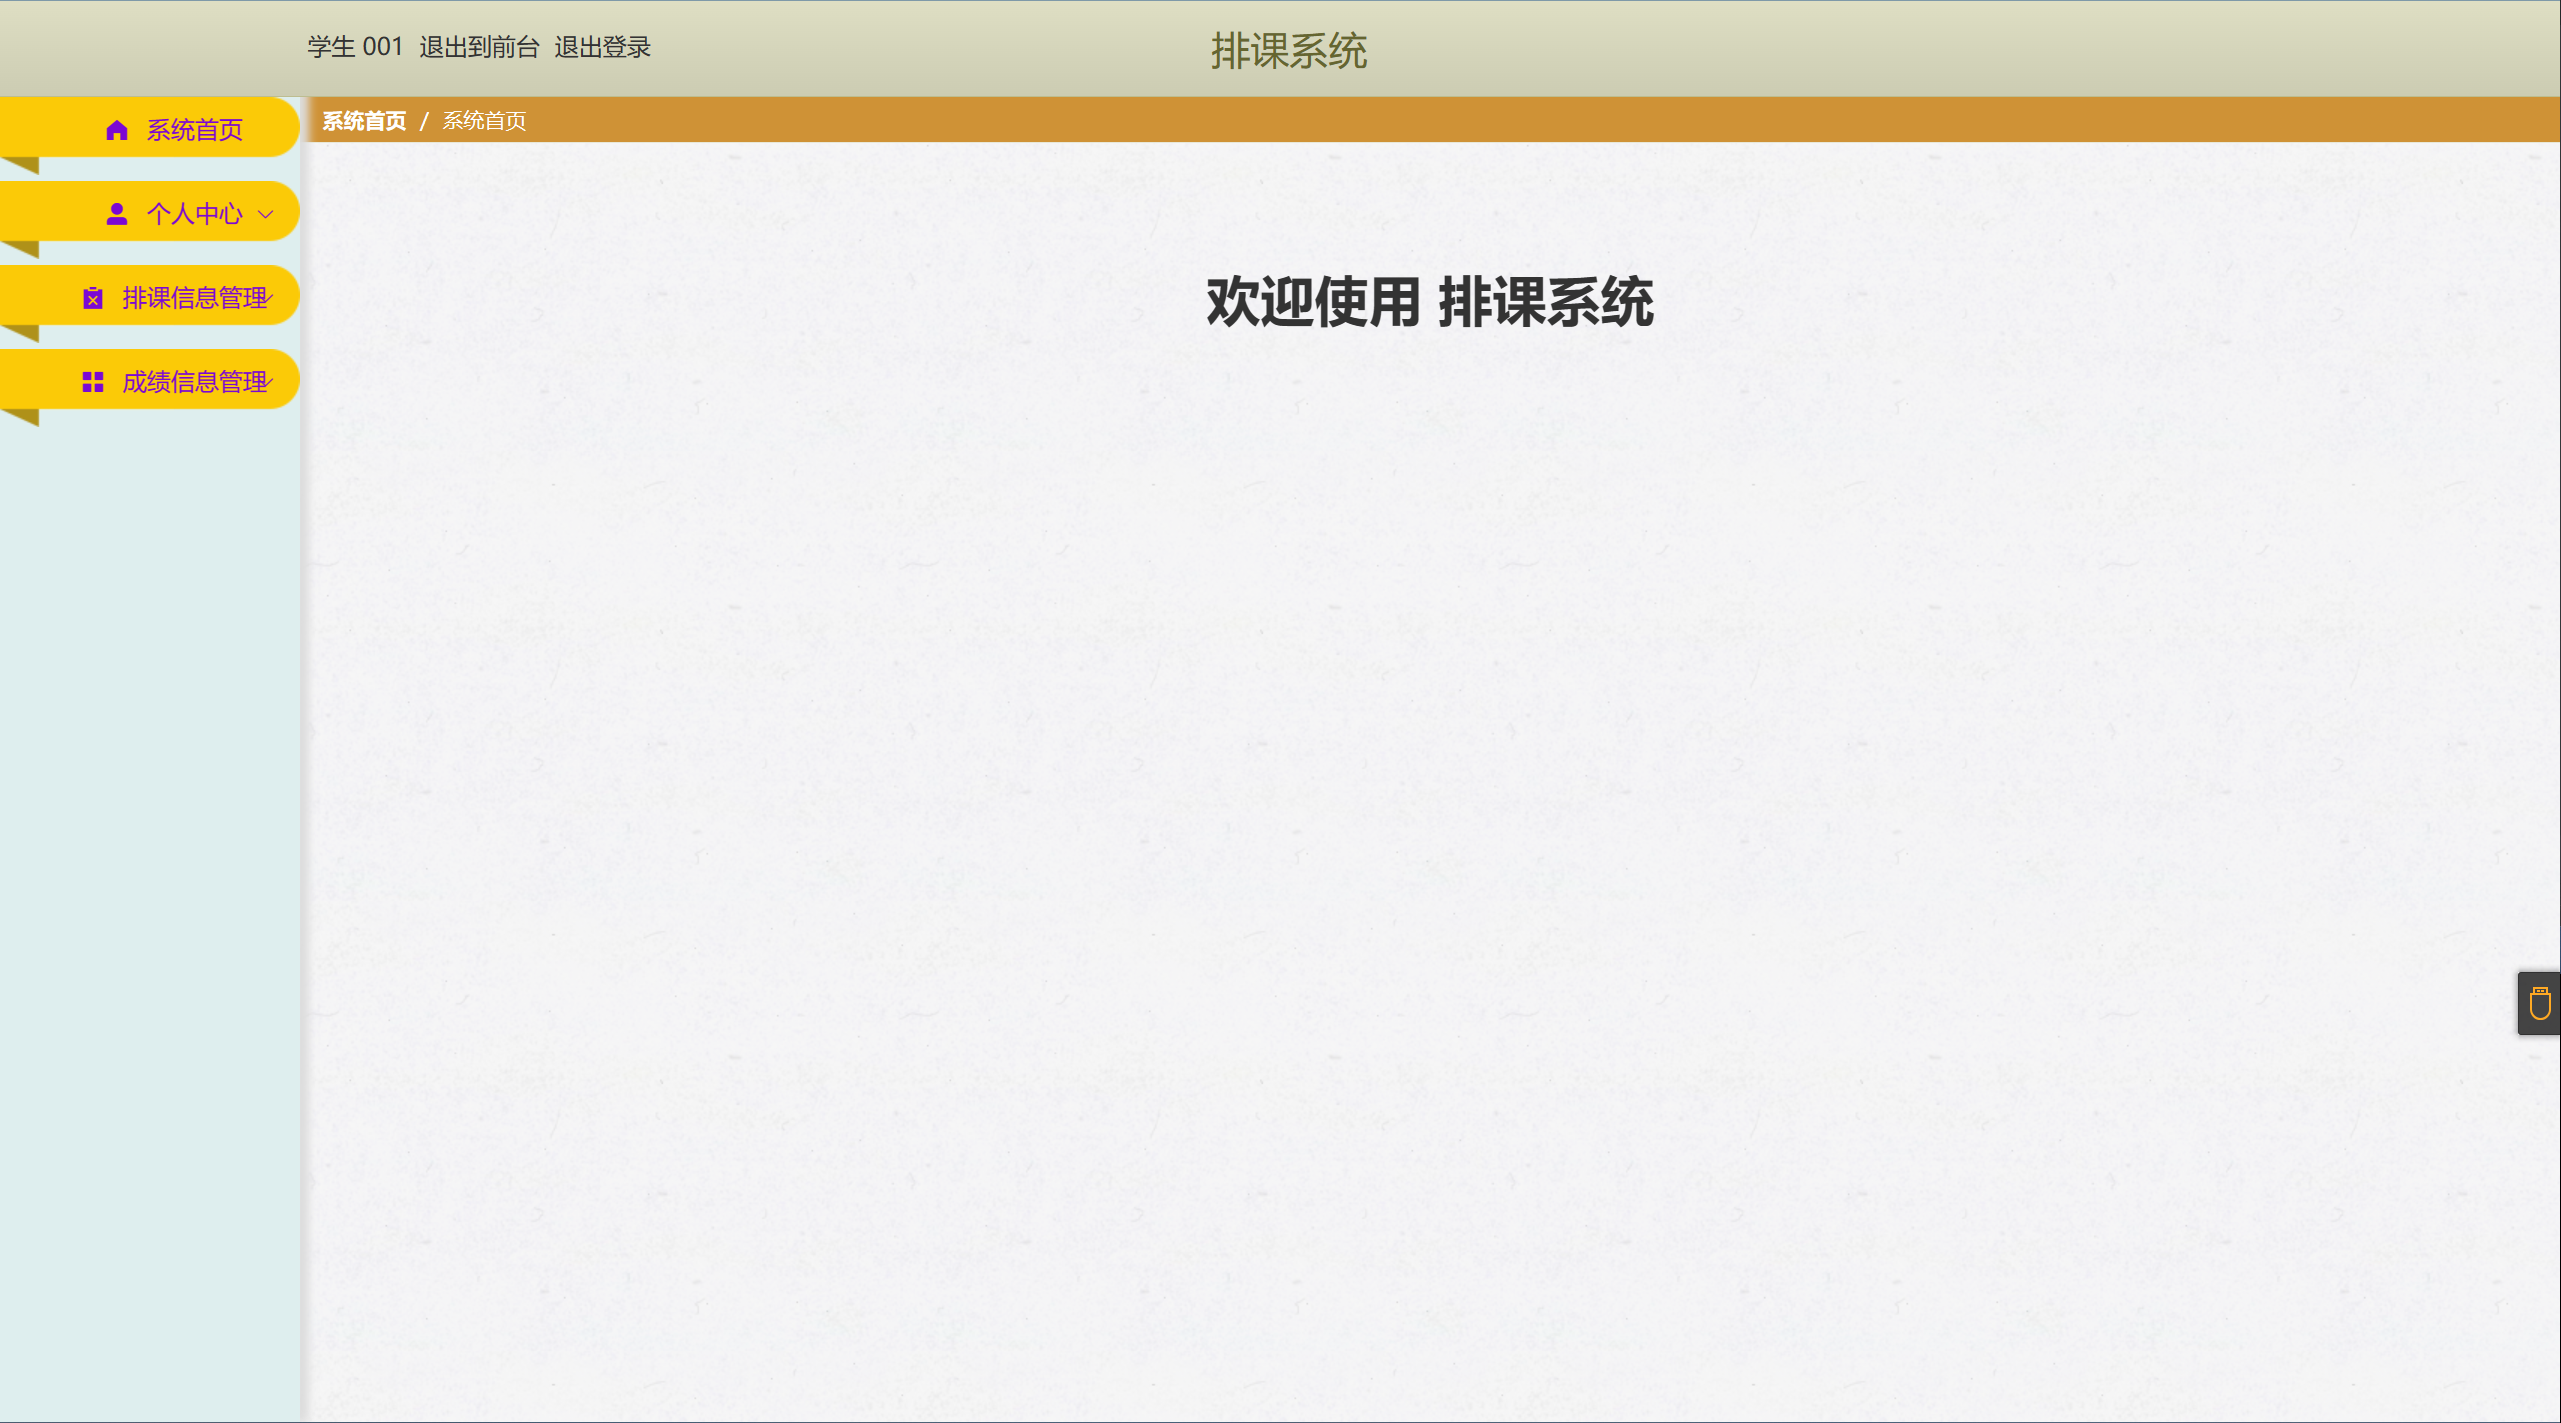2561x1423 pixels.
Task: Click the floating mouse icon at right edge
Action: coord(2539,1003)
